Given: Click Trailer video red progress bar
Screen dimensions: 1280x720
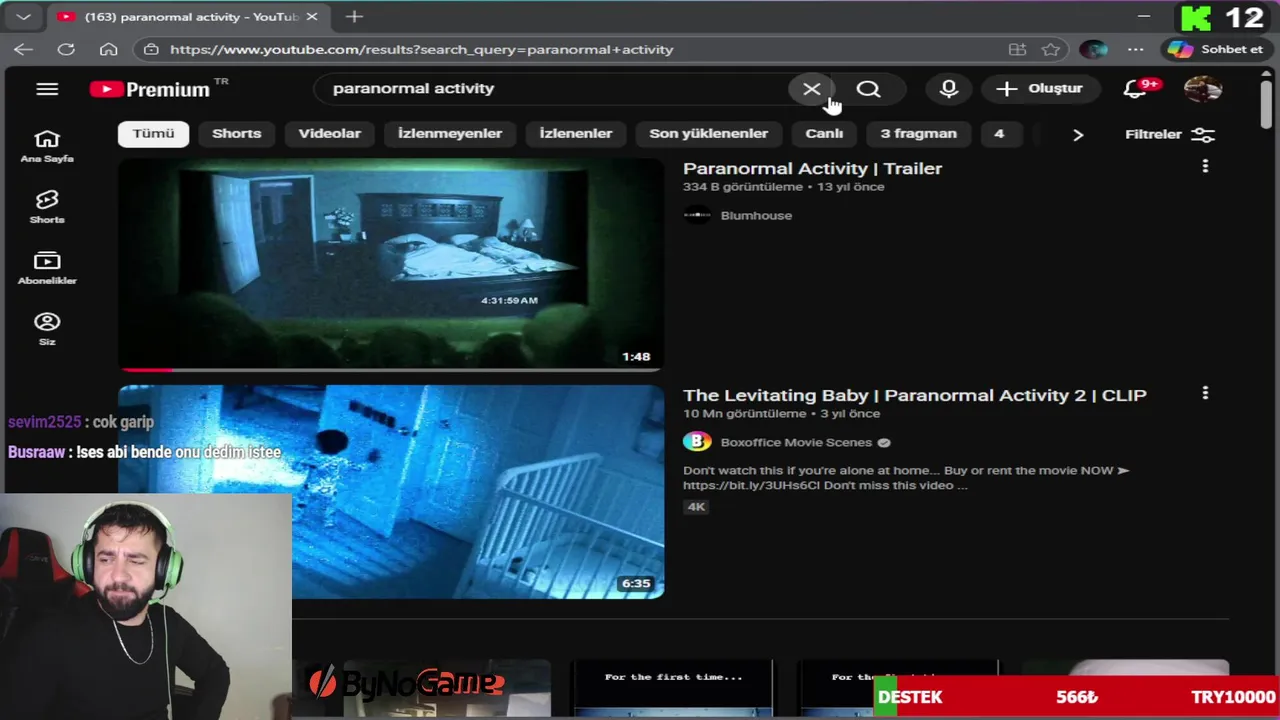Looking at the screenshot, I should pos(146,369).
